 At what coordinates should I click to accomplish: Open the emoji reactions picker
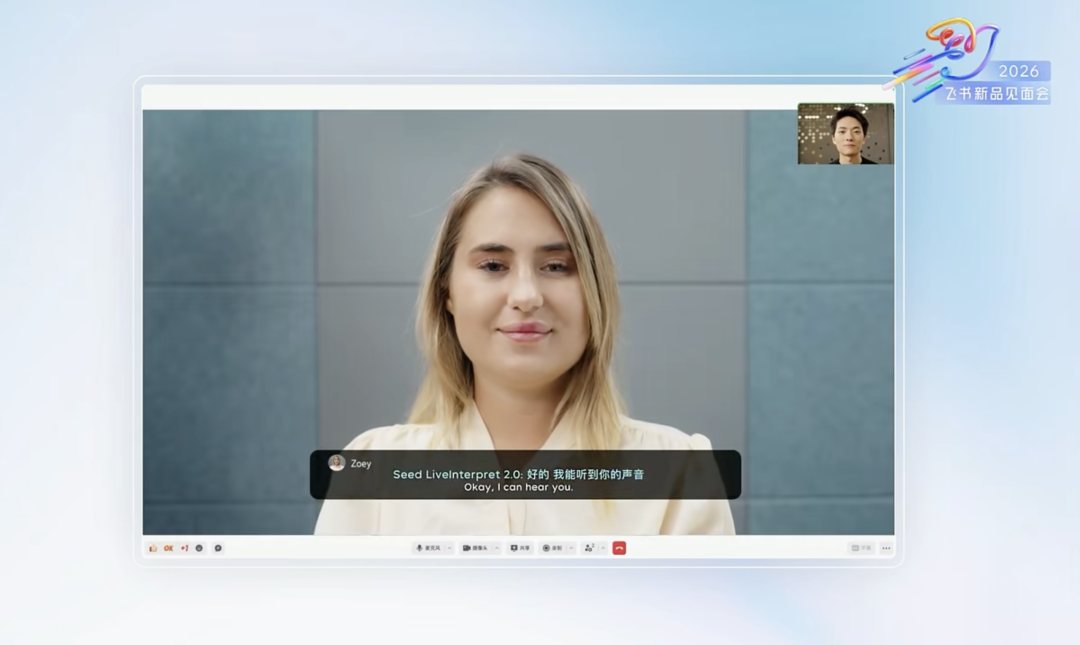(x=199, y=548)
